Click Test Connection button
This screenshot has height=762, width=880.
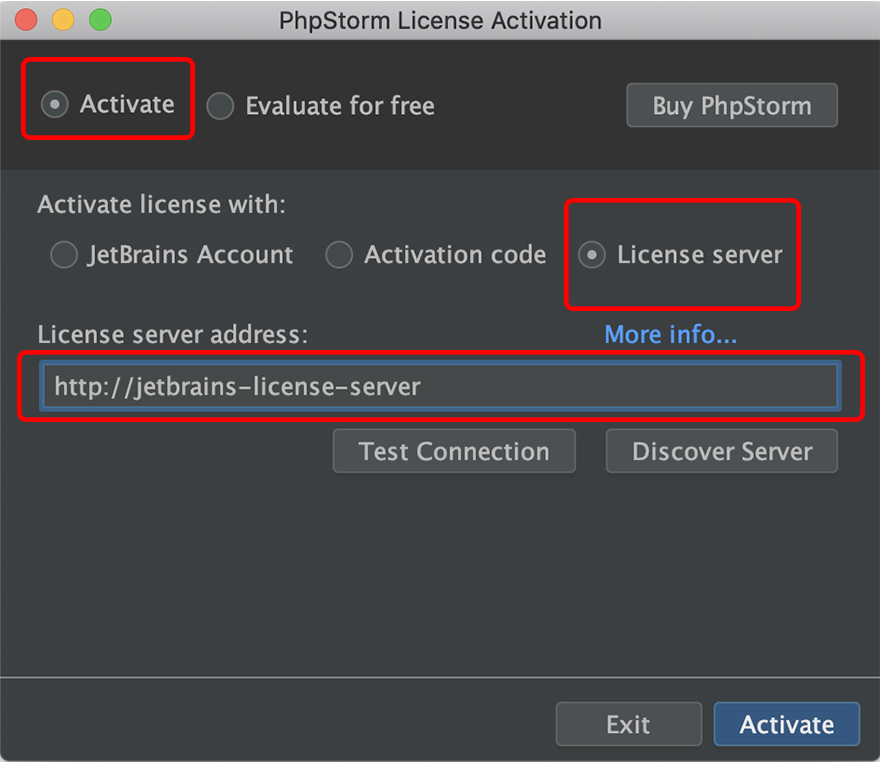click(454, 451)
